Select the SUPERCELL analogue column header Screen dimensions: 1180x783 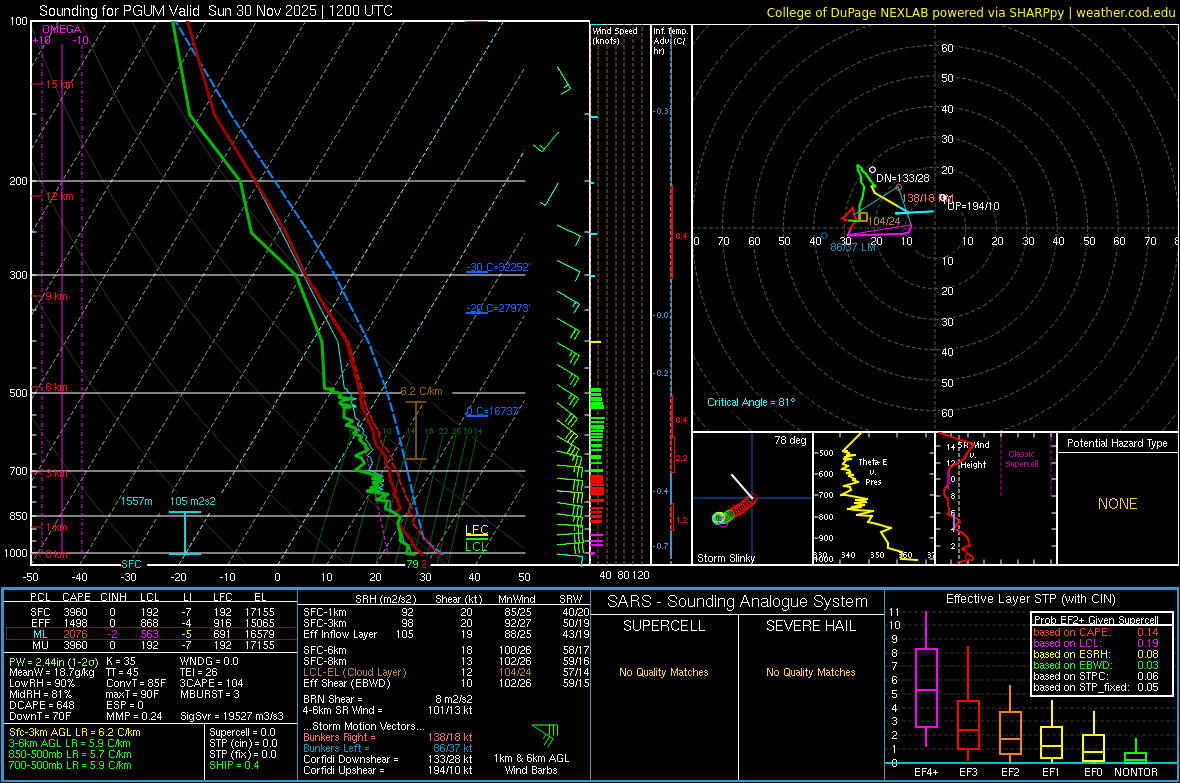click(x=664, y=626)
